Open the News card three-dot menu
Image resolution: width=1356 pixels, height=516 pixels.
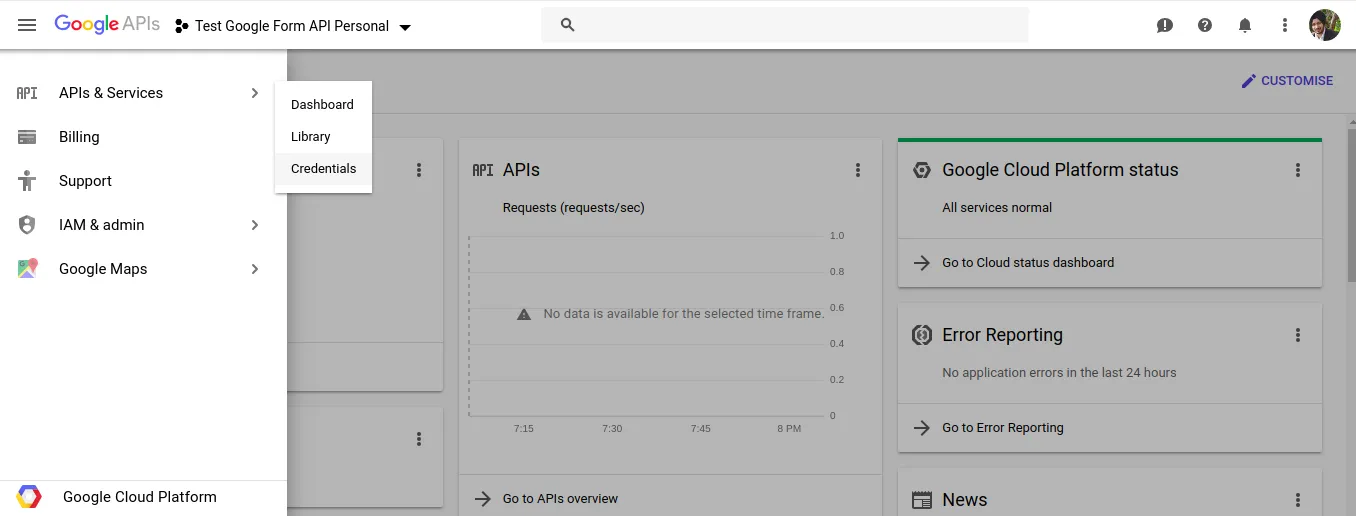[1298, 500]
